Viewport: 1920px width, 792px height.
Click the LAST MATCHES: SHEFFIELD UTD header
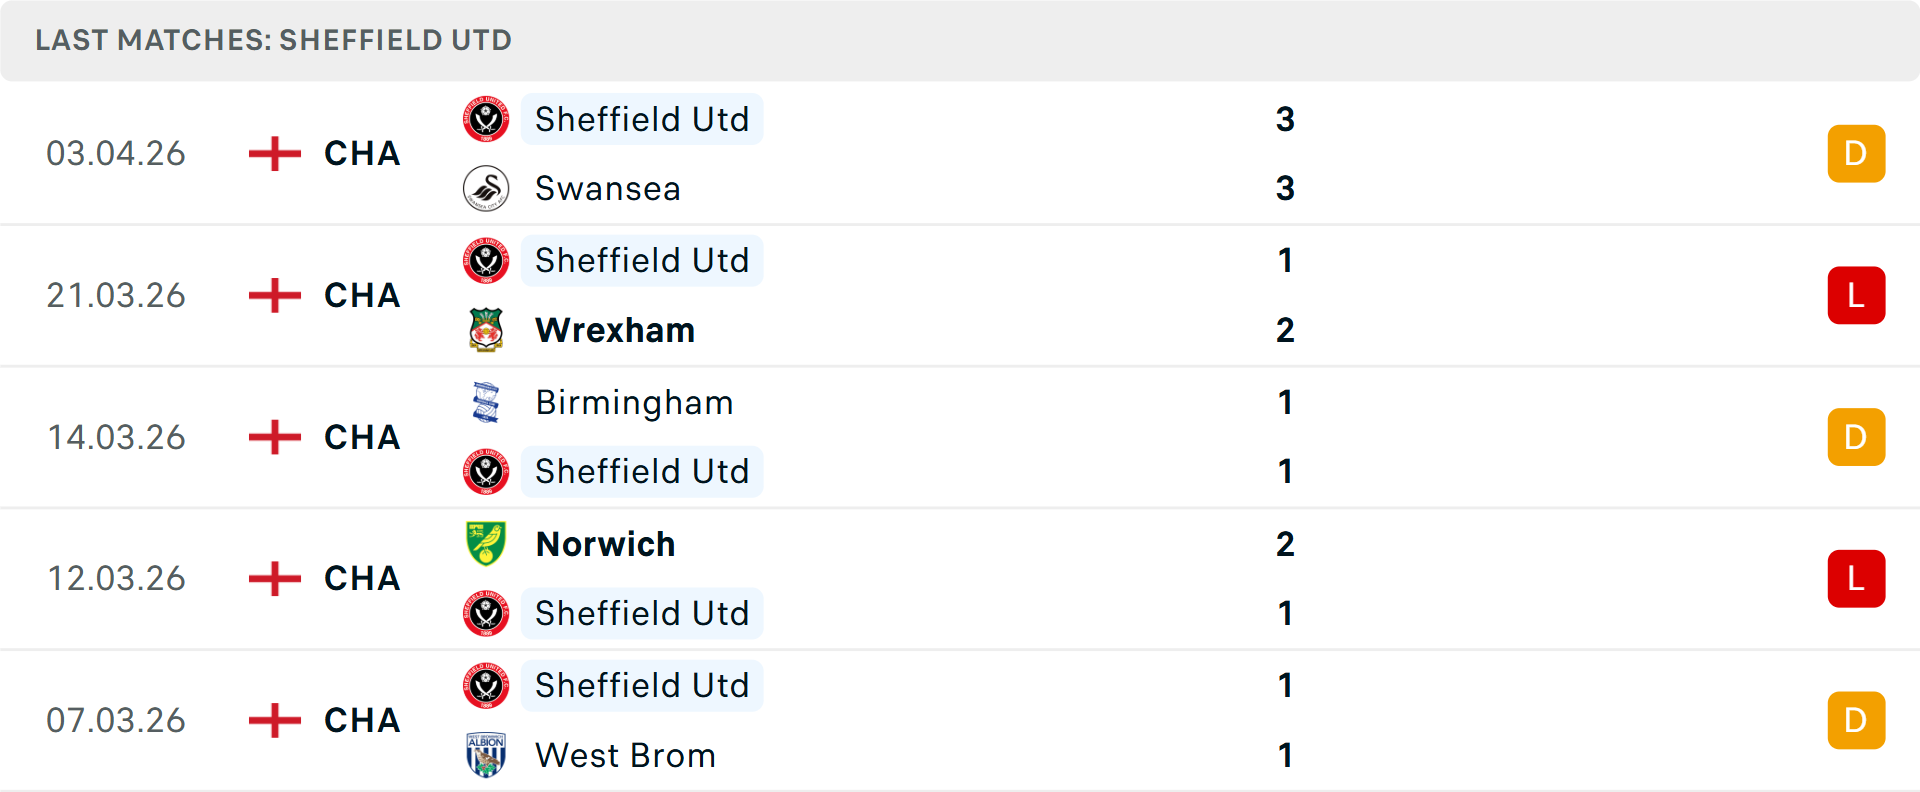coord(272,40)
